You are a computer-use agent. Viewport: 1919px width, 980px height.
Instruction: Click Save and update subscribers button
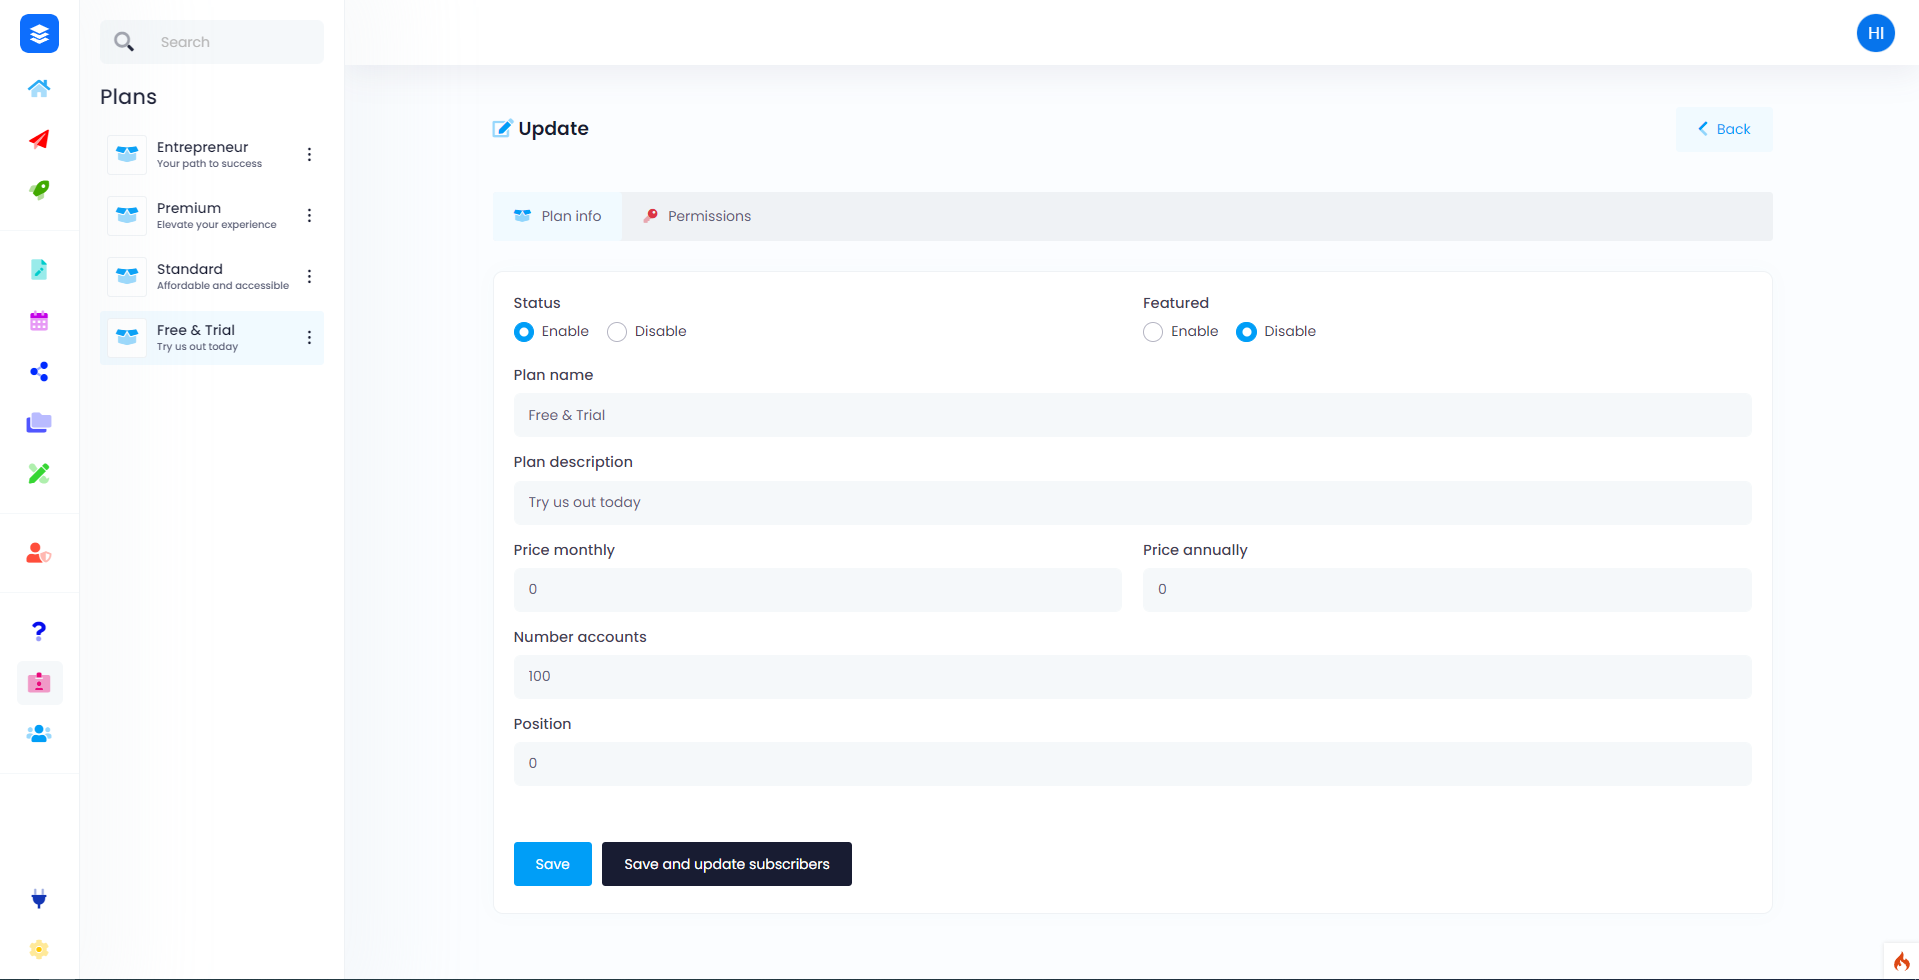coord(727,864)
